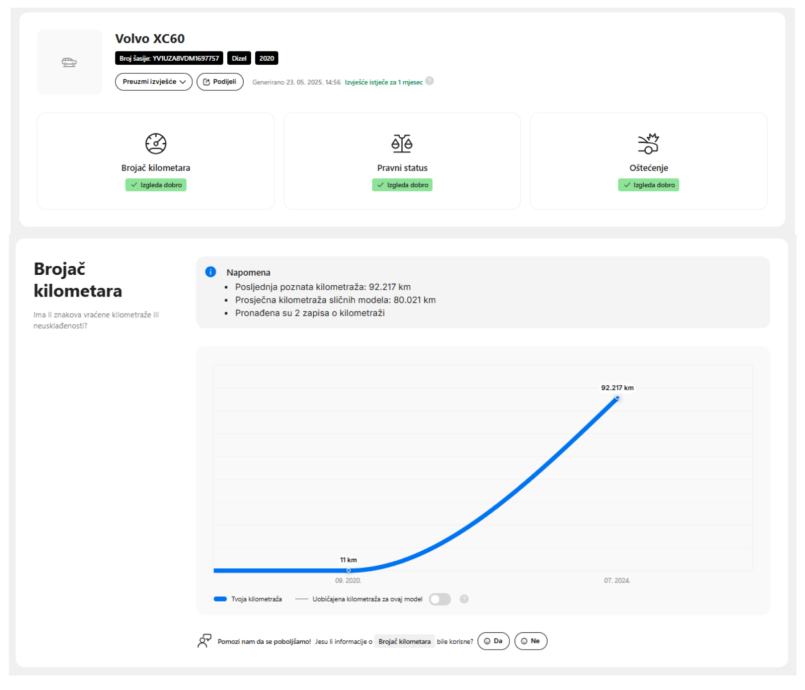The image size is (805, 690).
Task: Click the 11 km data point
Action: click(x=349, y=570)
